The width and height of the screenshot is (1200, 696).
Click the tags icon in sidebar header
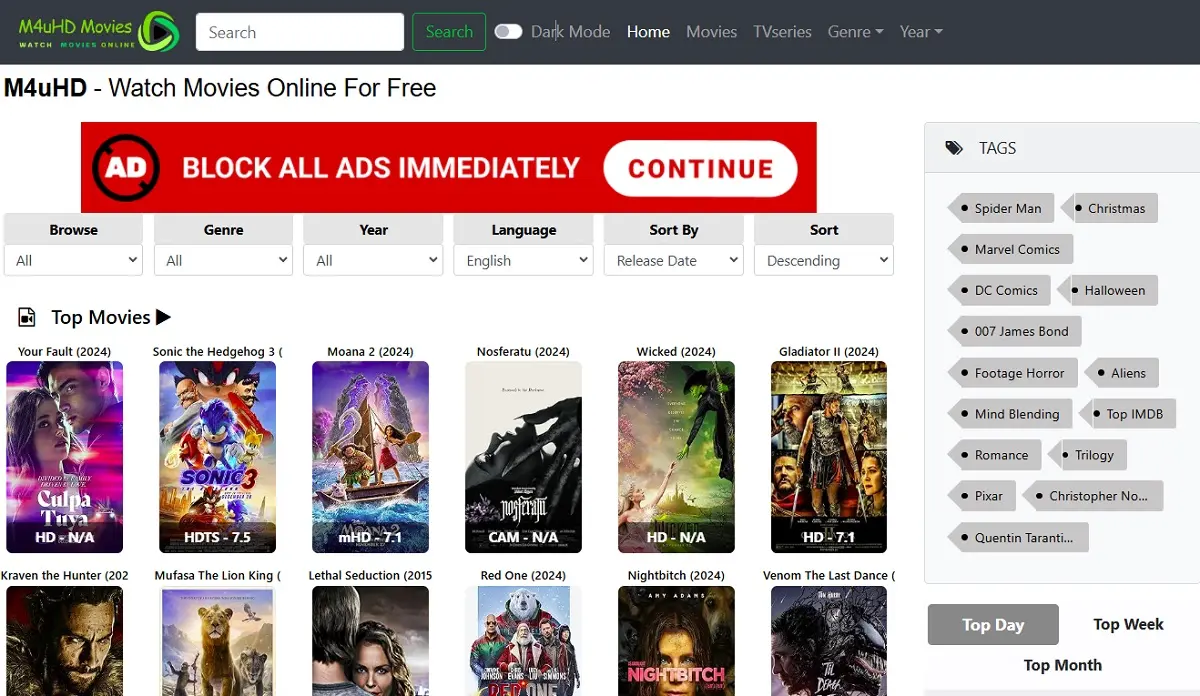(954, 148)
